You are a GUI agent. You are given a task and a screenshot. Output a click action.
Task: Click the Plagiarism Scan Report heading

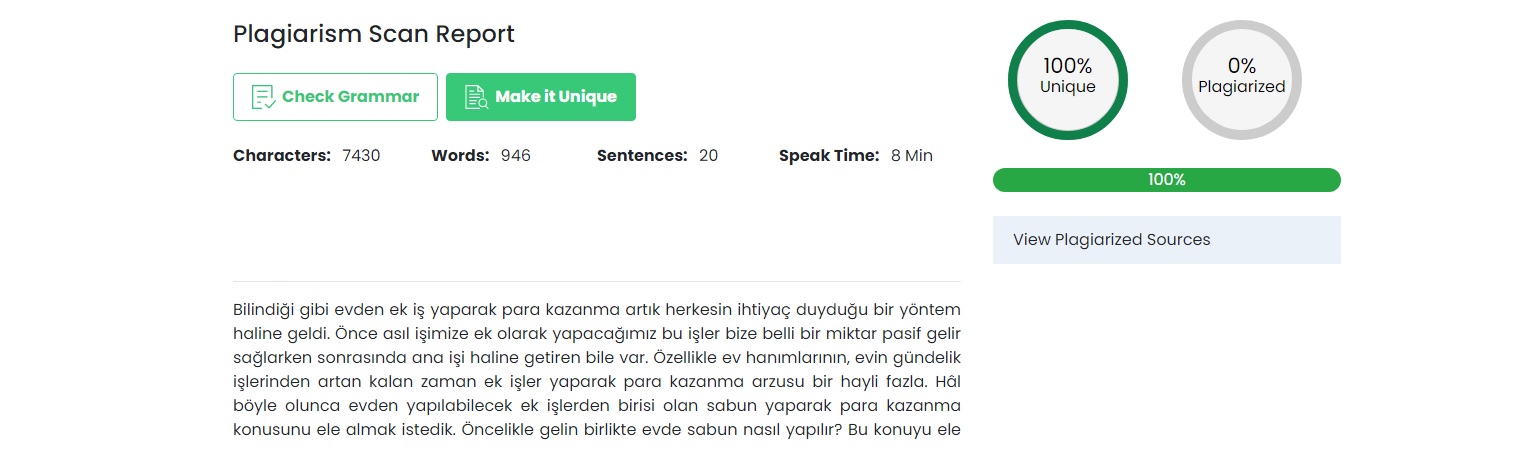374,34
